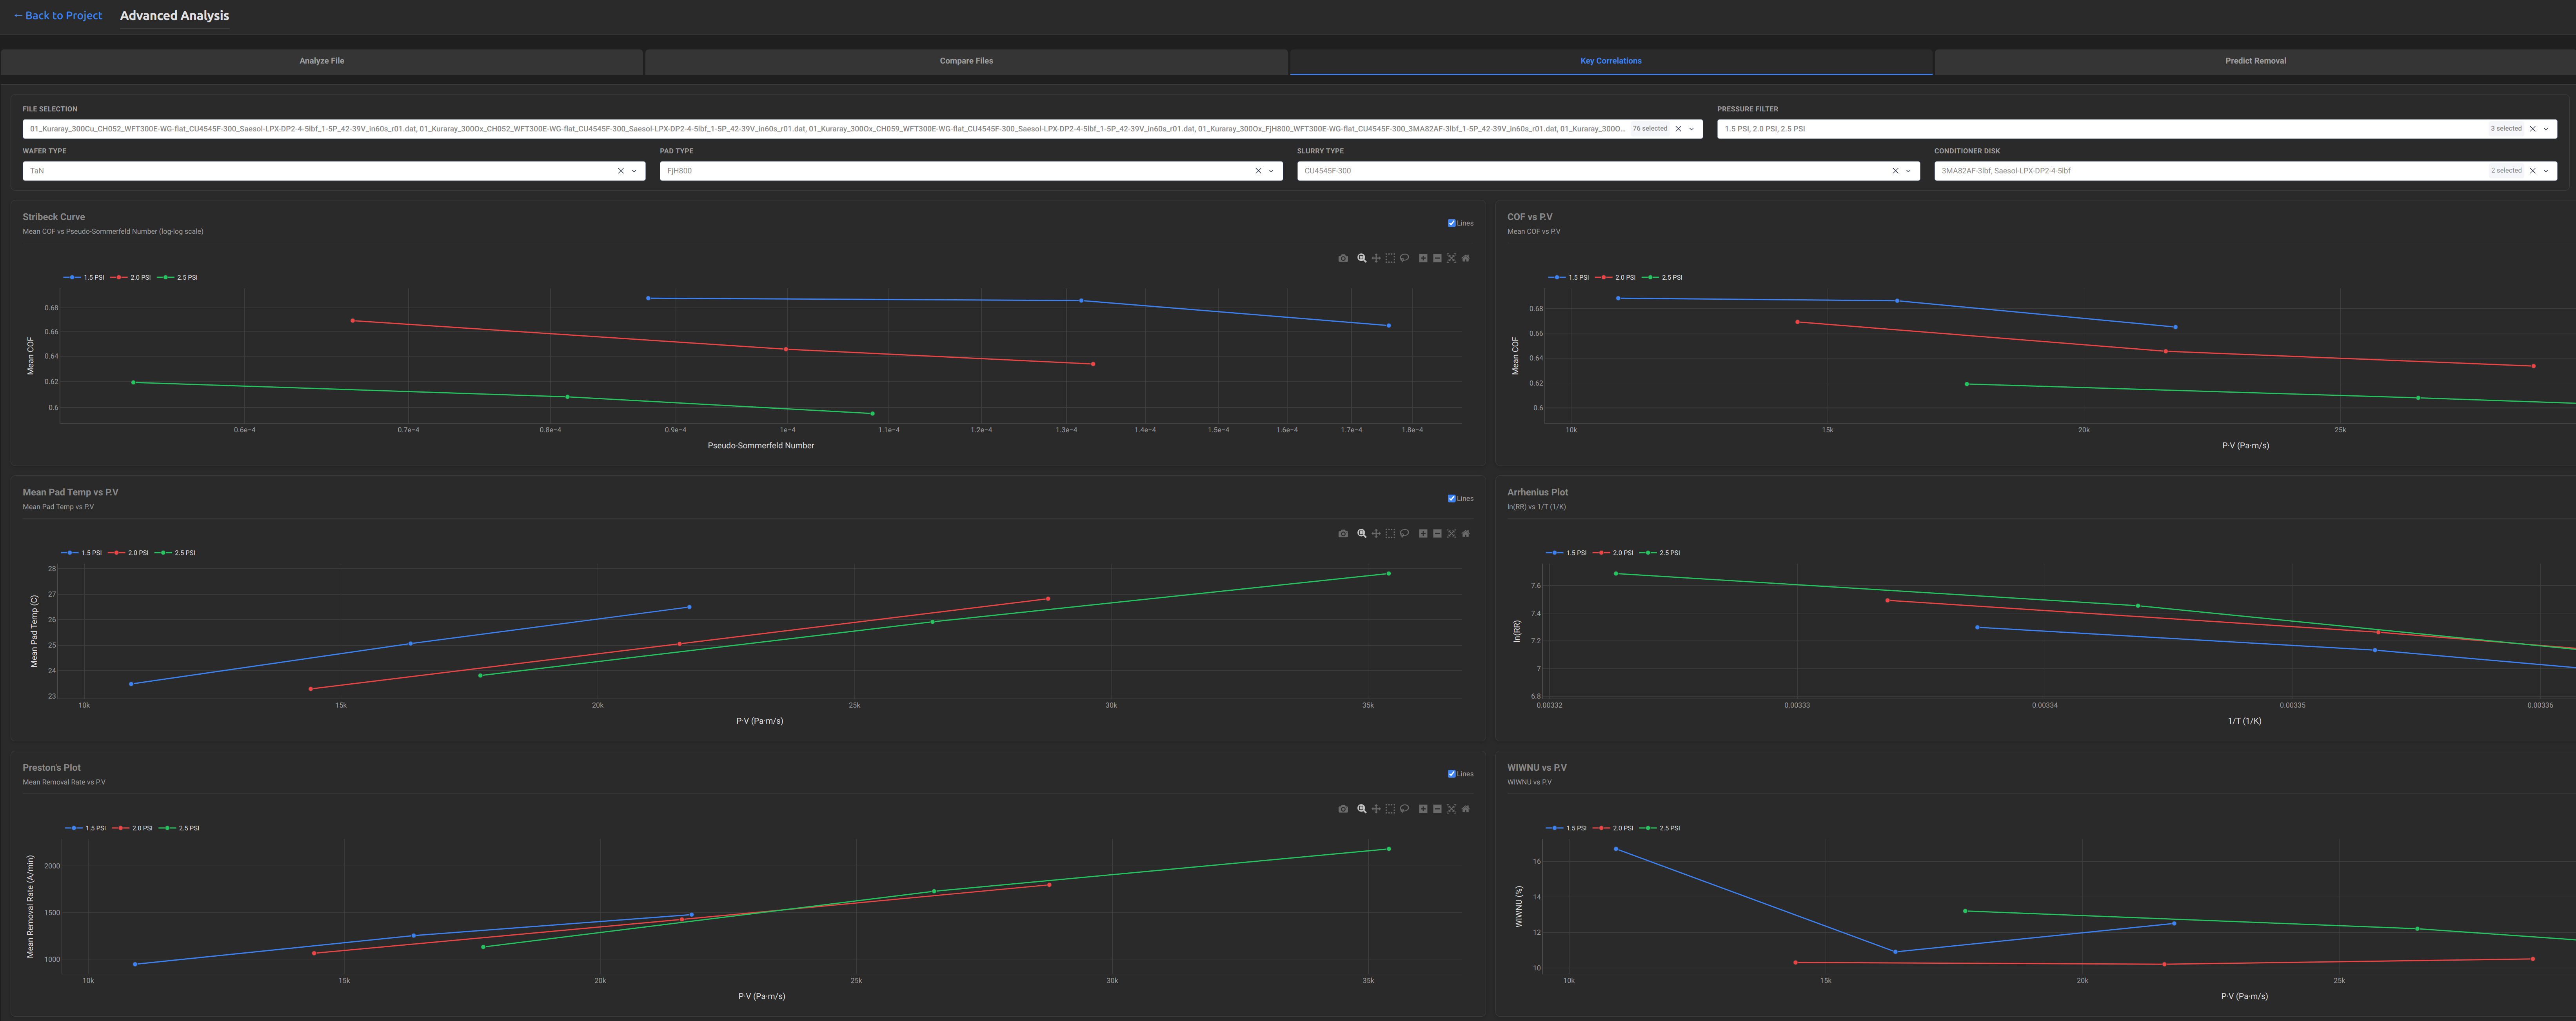Zoom in on the Mean Pad Temp chart
This screenshot has height=1021, width=2576.
[1423, 533]
